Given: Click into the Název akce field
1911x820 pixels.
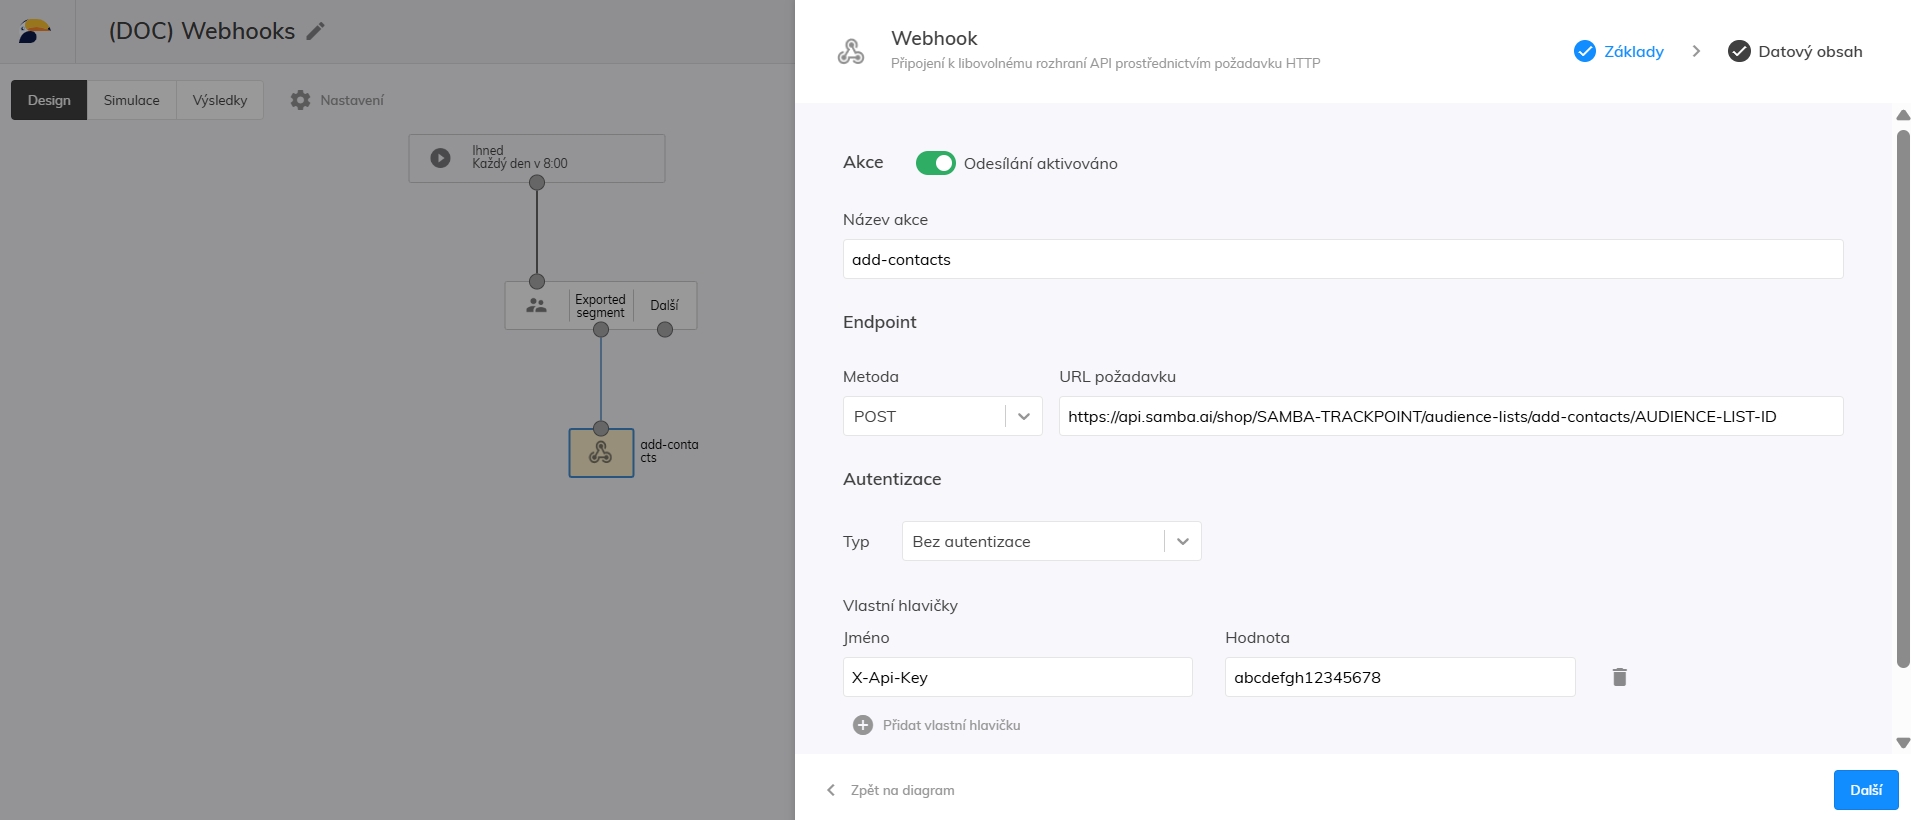Looking at the screenshot, I should coord(1342,259).
